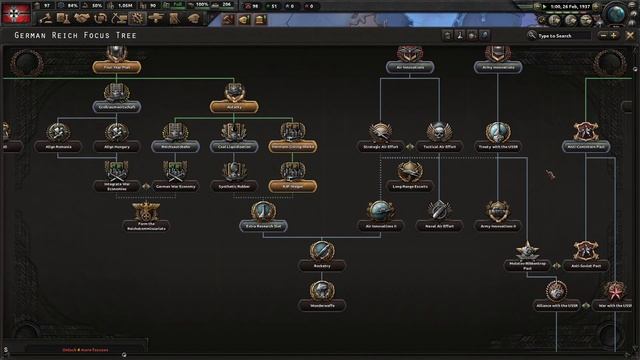Click the stability 84% indicator
640x360 pixels.
click(68, 6)
